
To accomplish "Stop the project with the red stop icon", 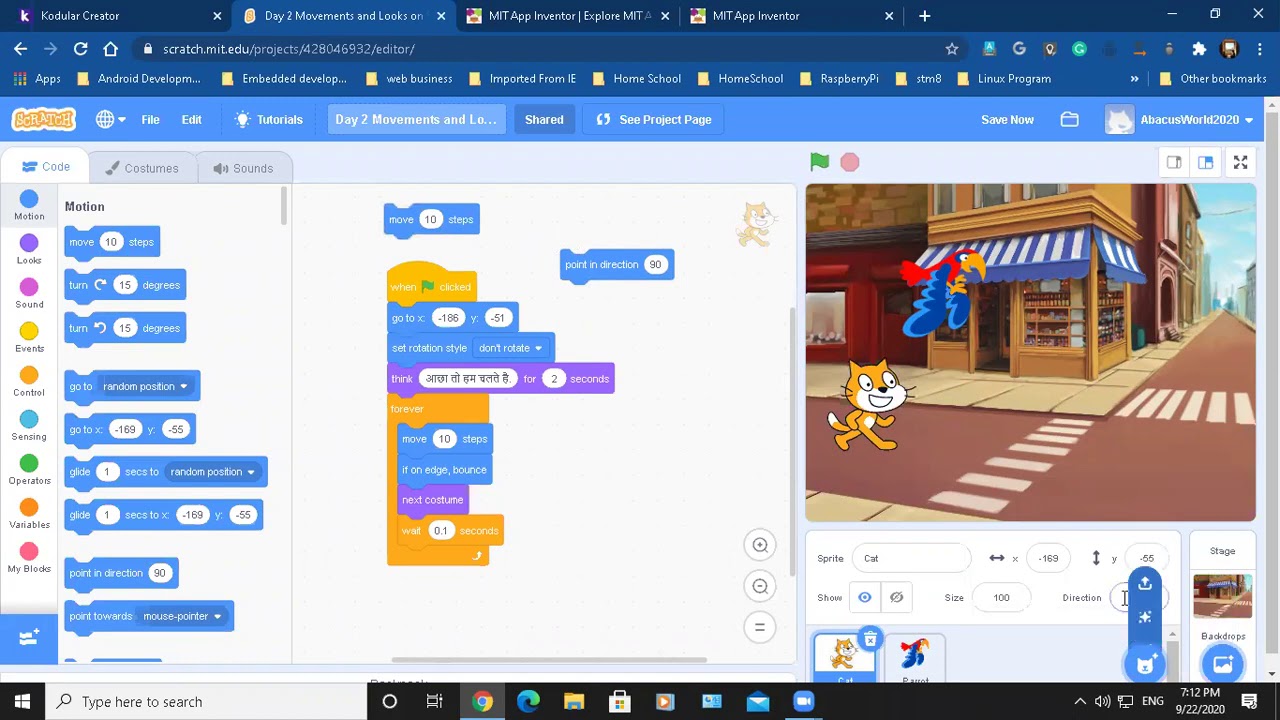I will (849, 162).
